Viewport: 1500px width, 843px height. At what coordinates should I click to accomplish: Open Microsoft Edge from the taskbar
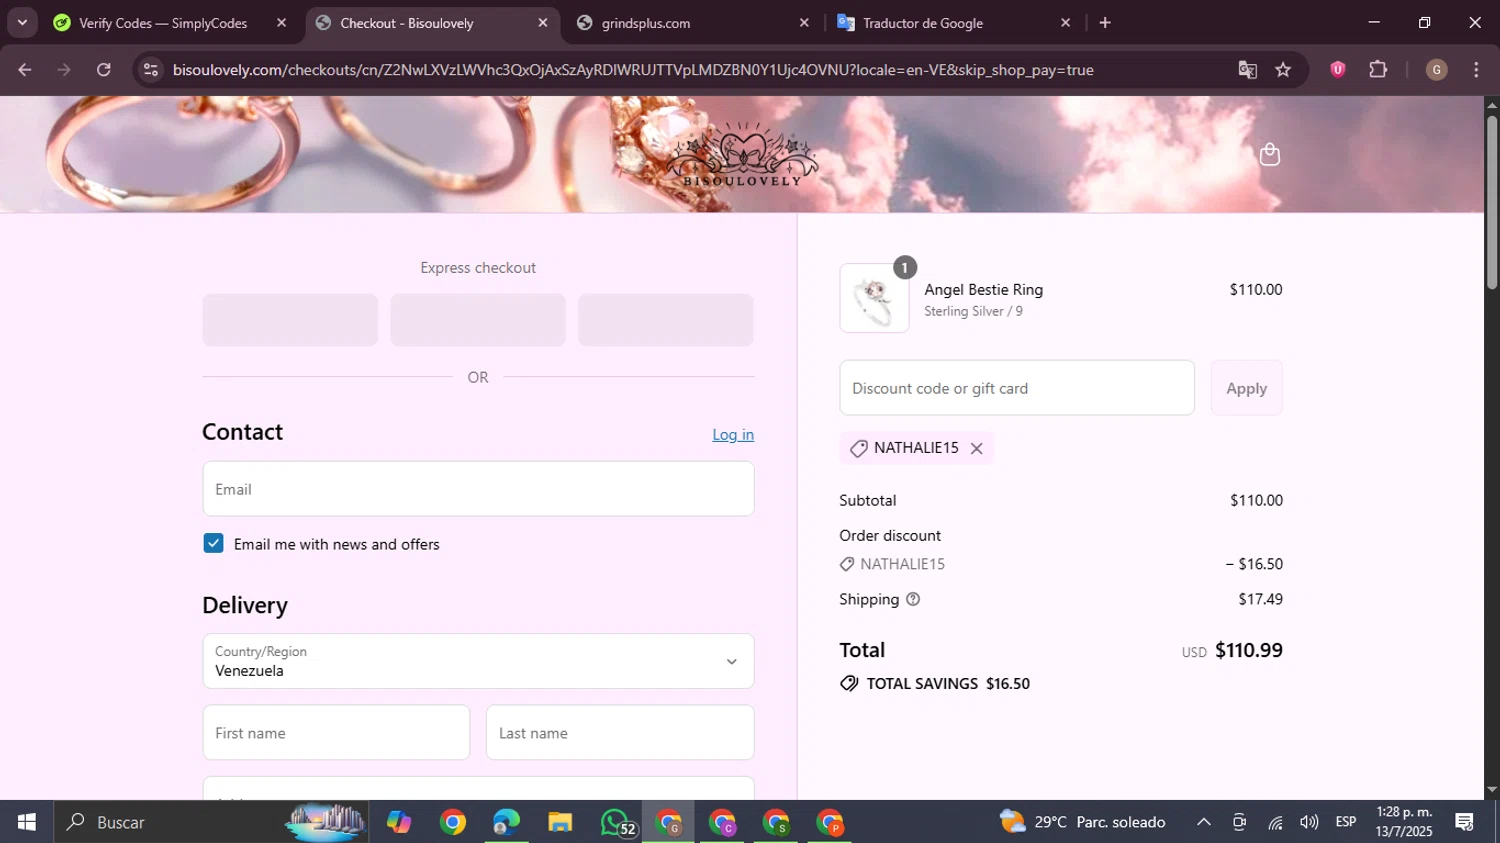tap(506, 822)
